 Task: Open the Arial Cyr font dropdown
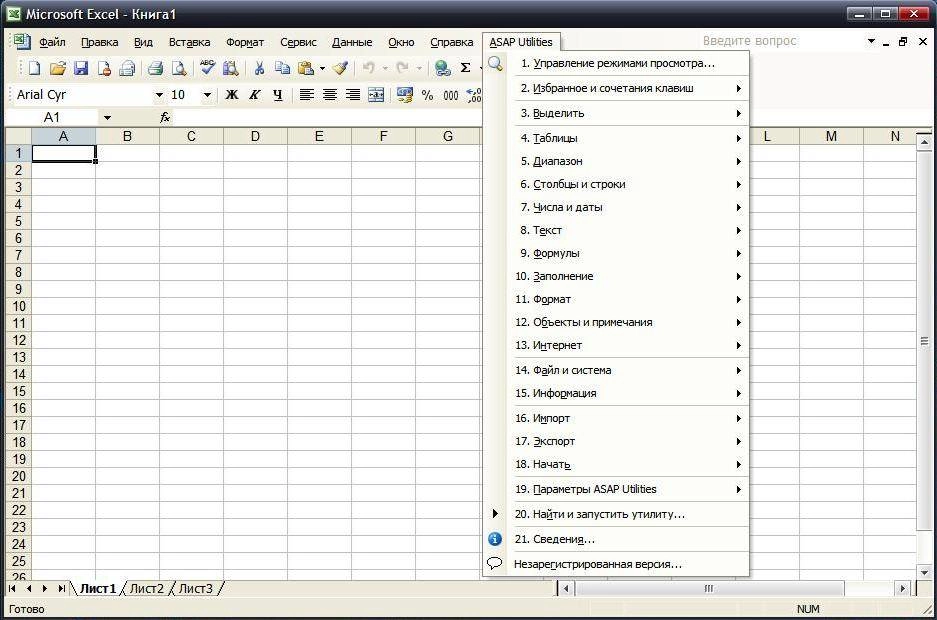point(159,94)
